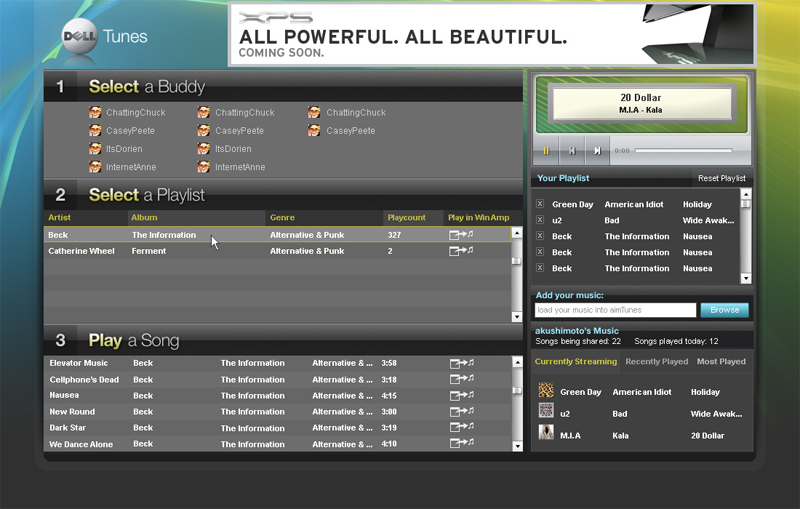
Task: Select first-column buddy ChattingChuck
Action: (x=127, y=112)
